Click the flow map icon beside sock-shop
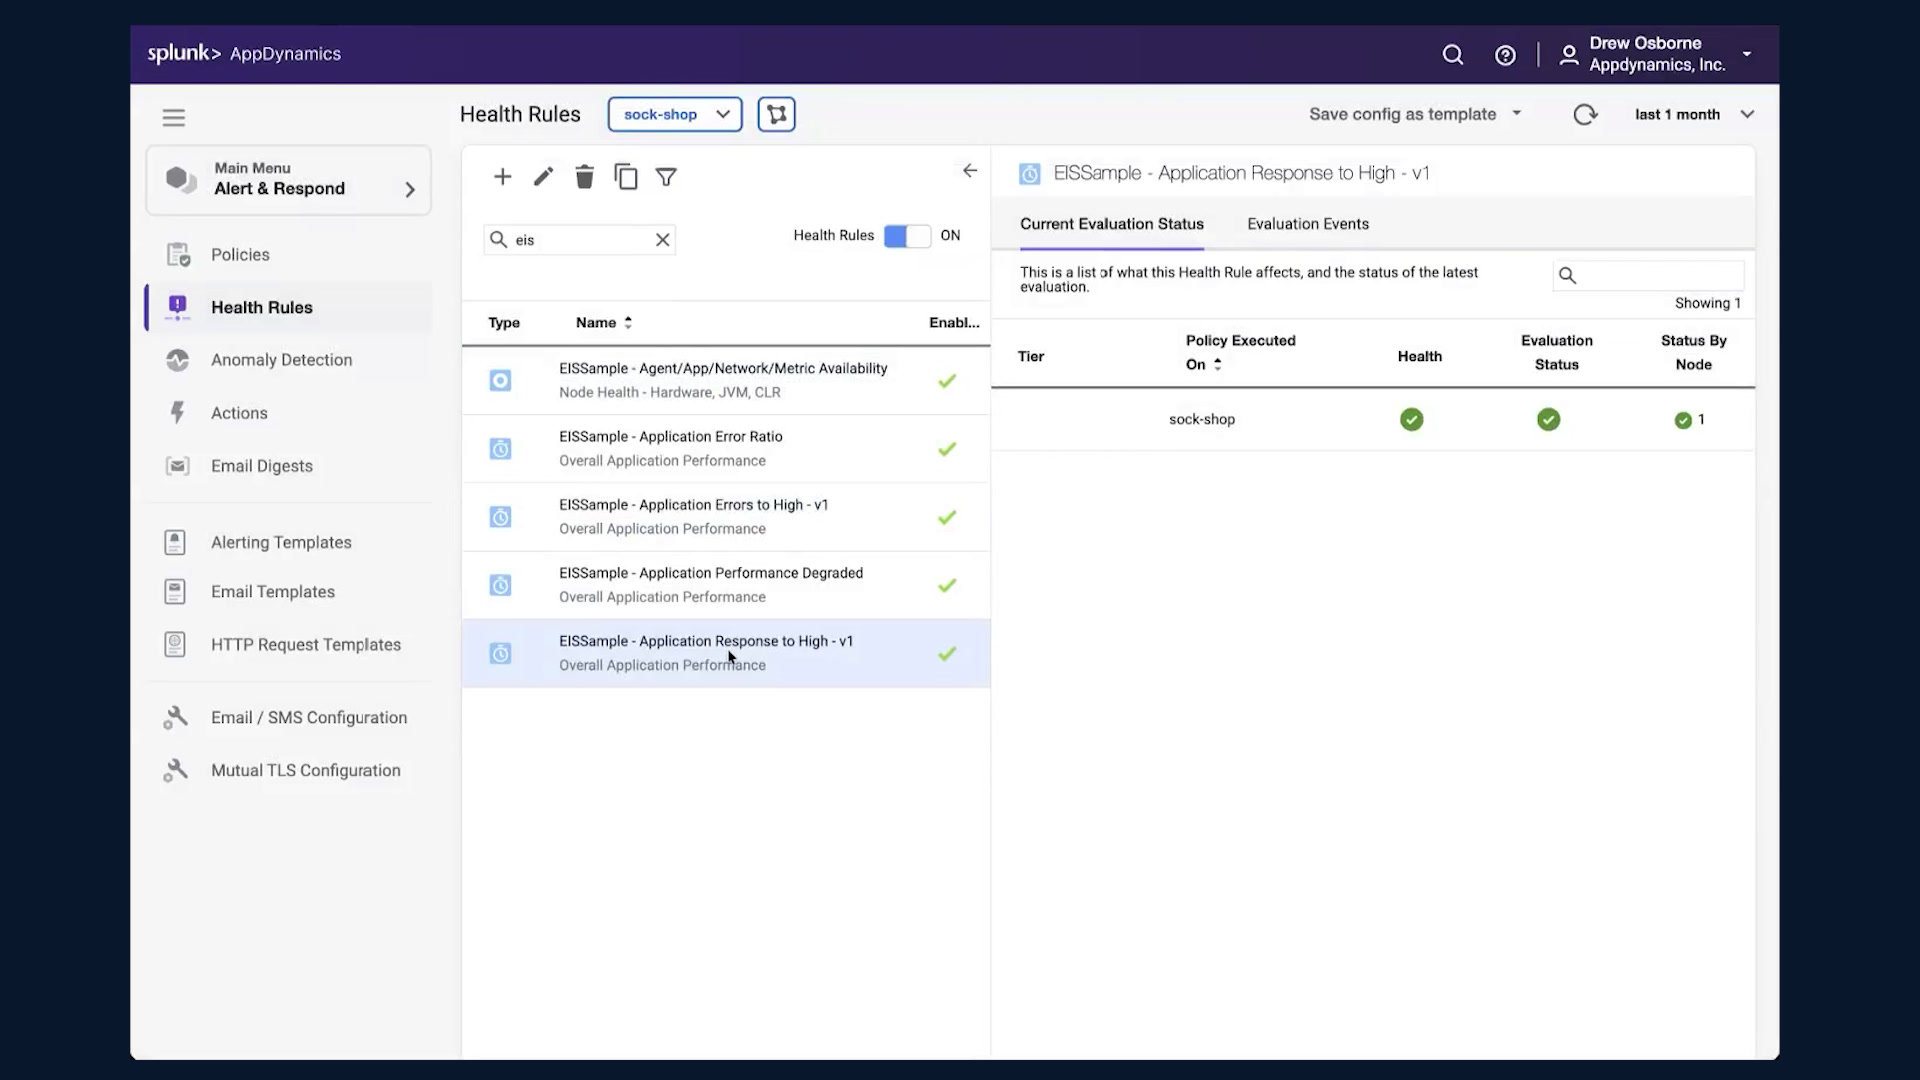Image resolution: width=1920 pixels, height=1080 pixels. pyautogui.click(x=777, y=114)
